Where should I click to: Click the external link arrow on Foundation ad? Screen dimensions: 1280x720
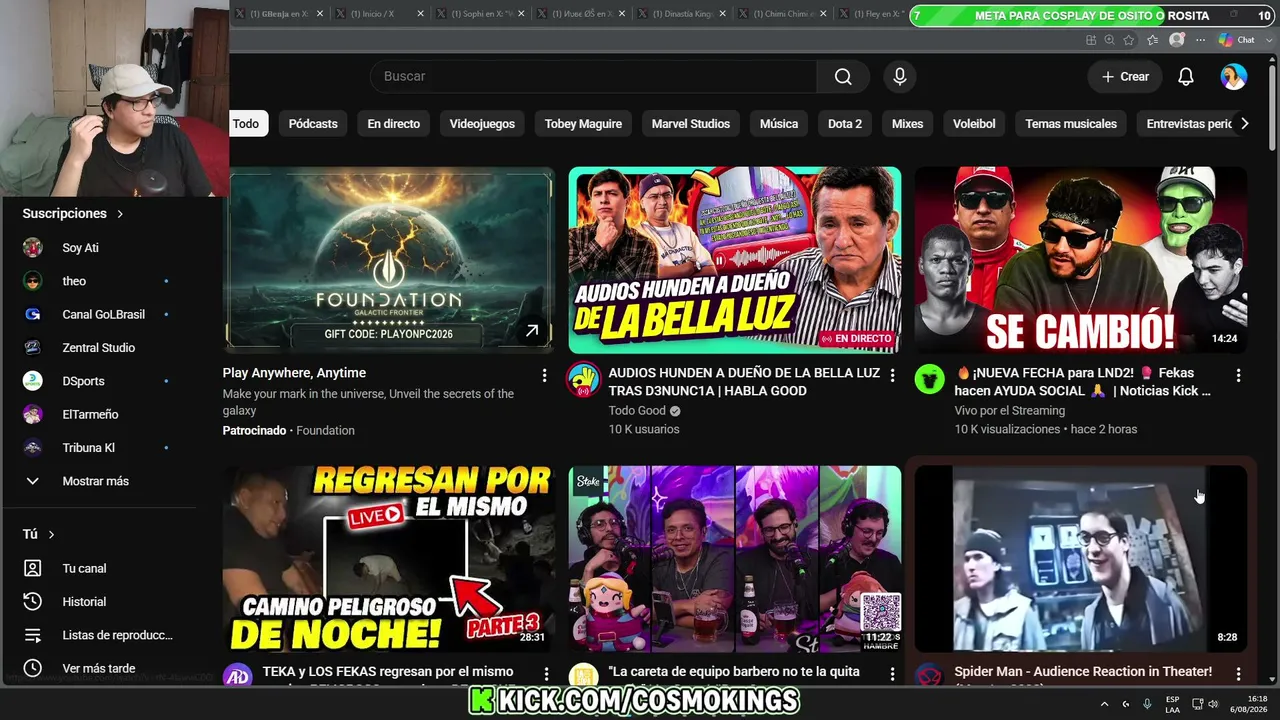pos(532,330)
